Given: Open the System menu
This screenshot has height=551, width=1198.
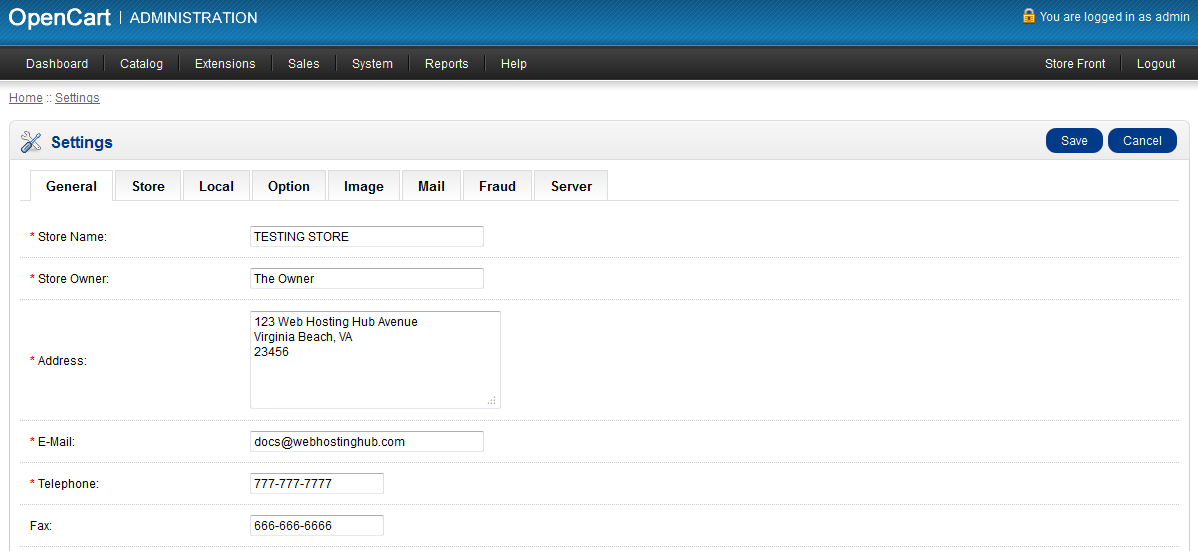Looking at the screenshot, I should coord(372,64).
